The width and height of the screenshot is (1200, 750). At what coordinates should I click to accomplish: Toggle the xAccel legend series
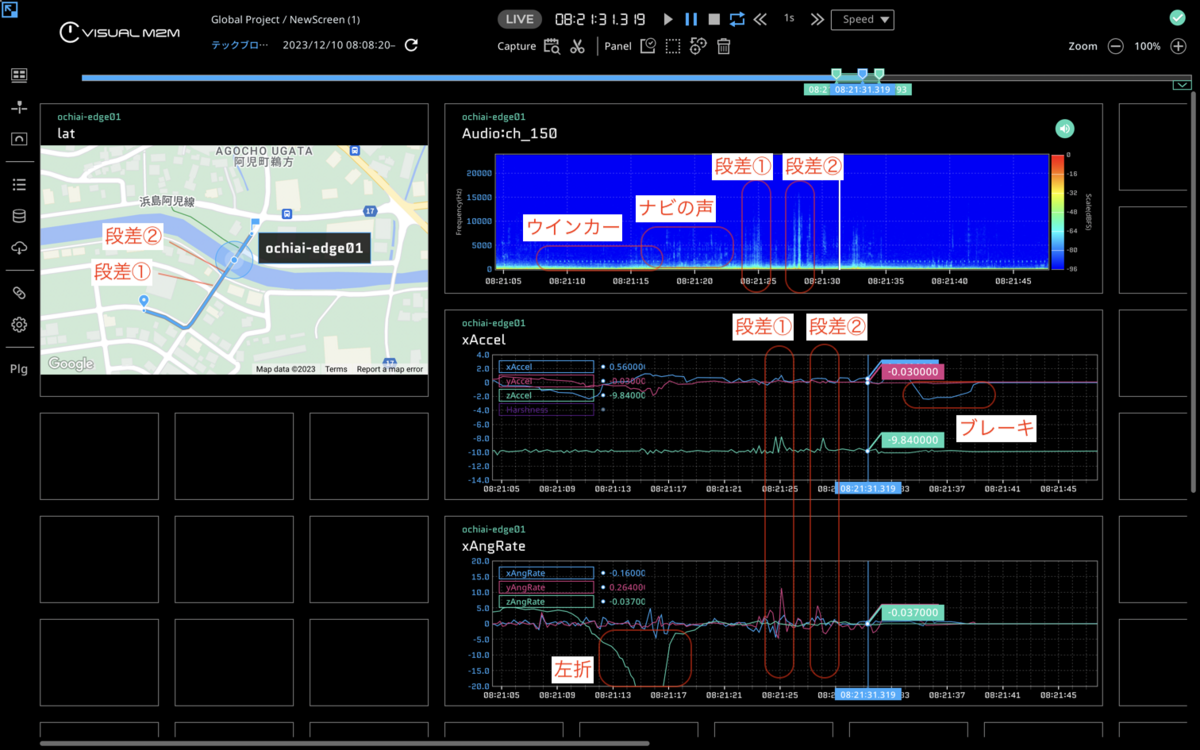pyautogui.click(x=546, y=367)
